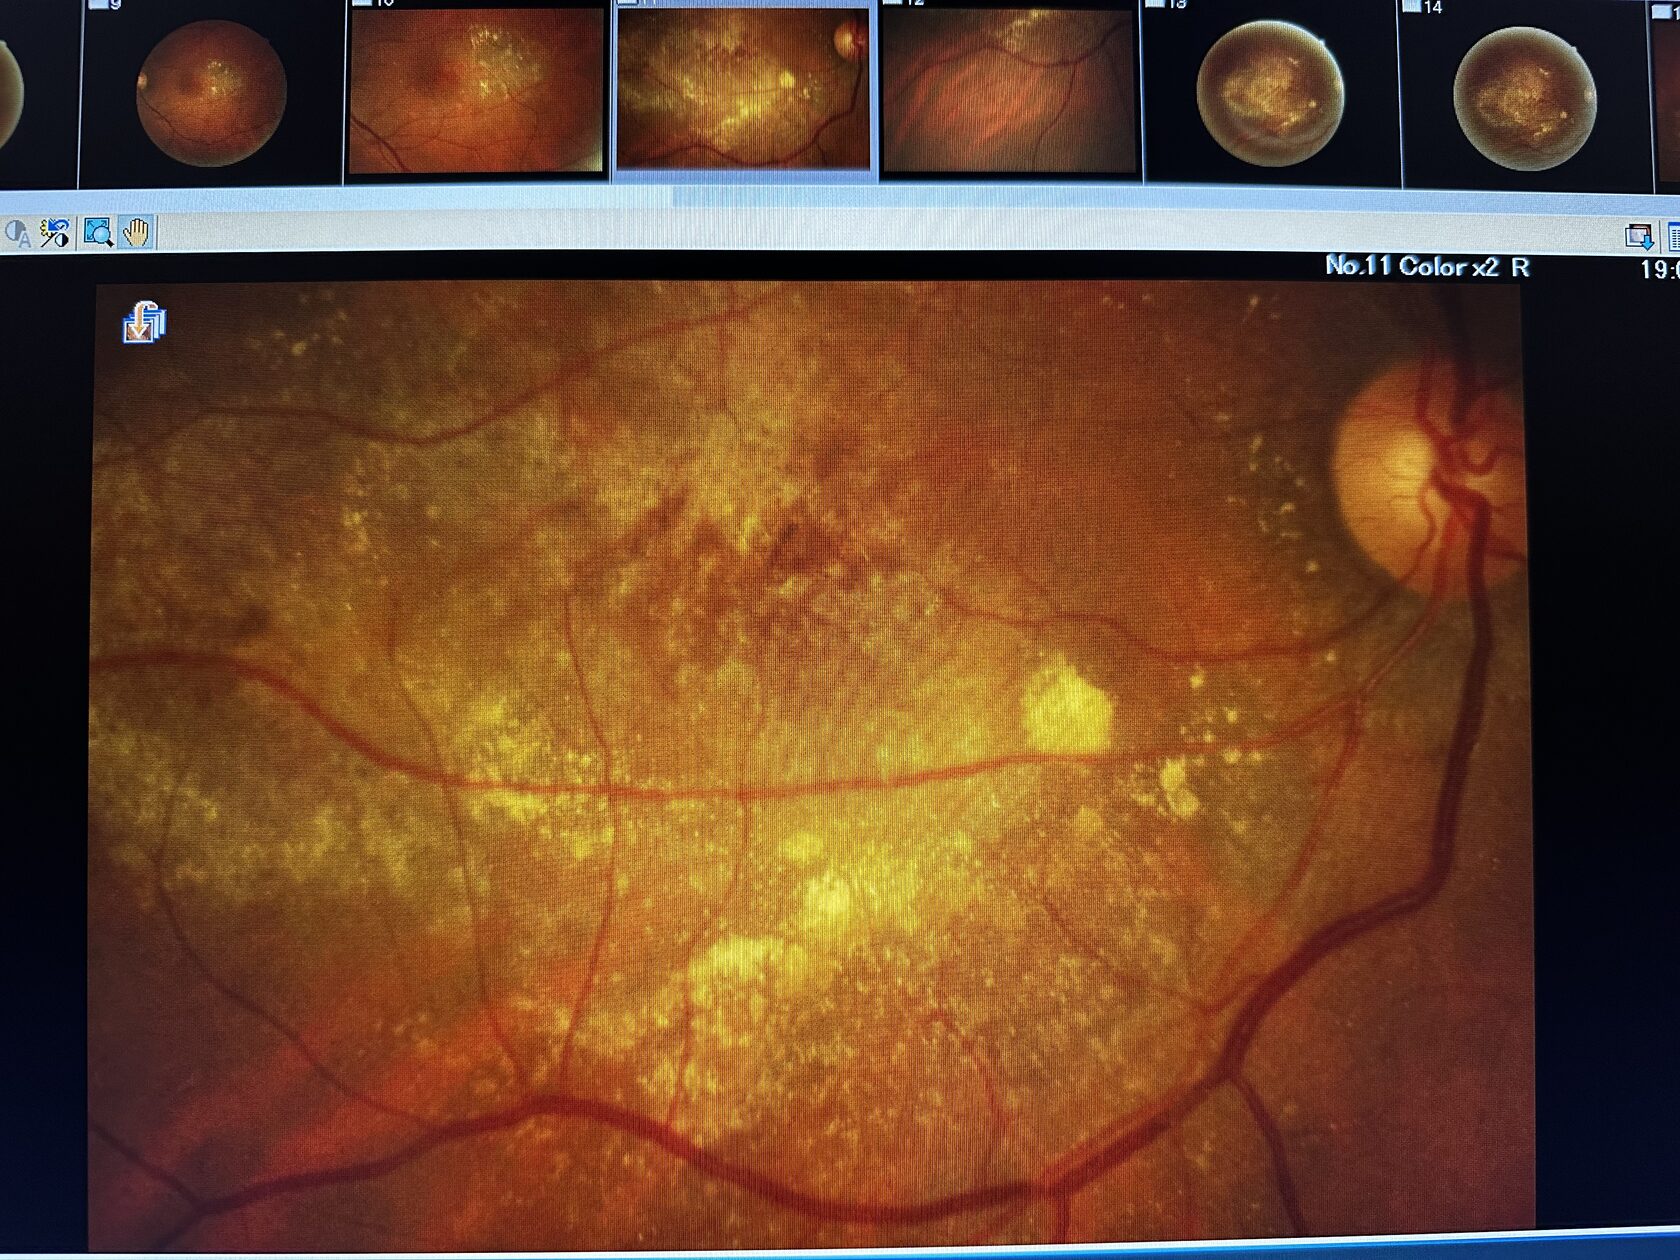Open thumbnail 9 round fundus image
The image size is (1680, 1260).
[211, 95]
